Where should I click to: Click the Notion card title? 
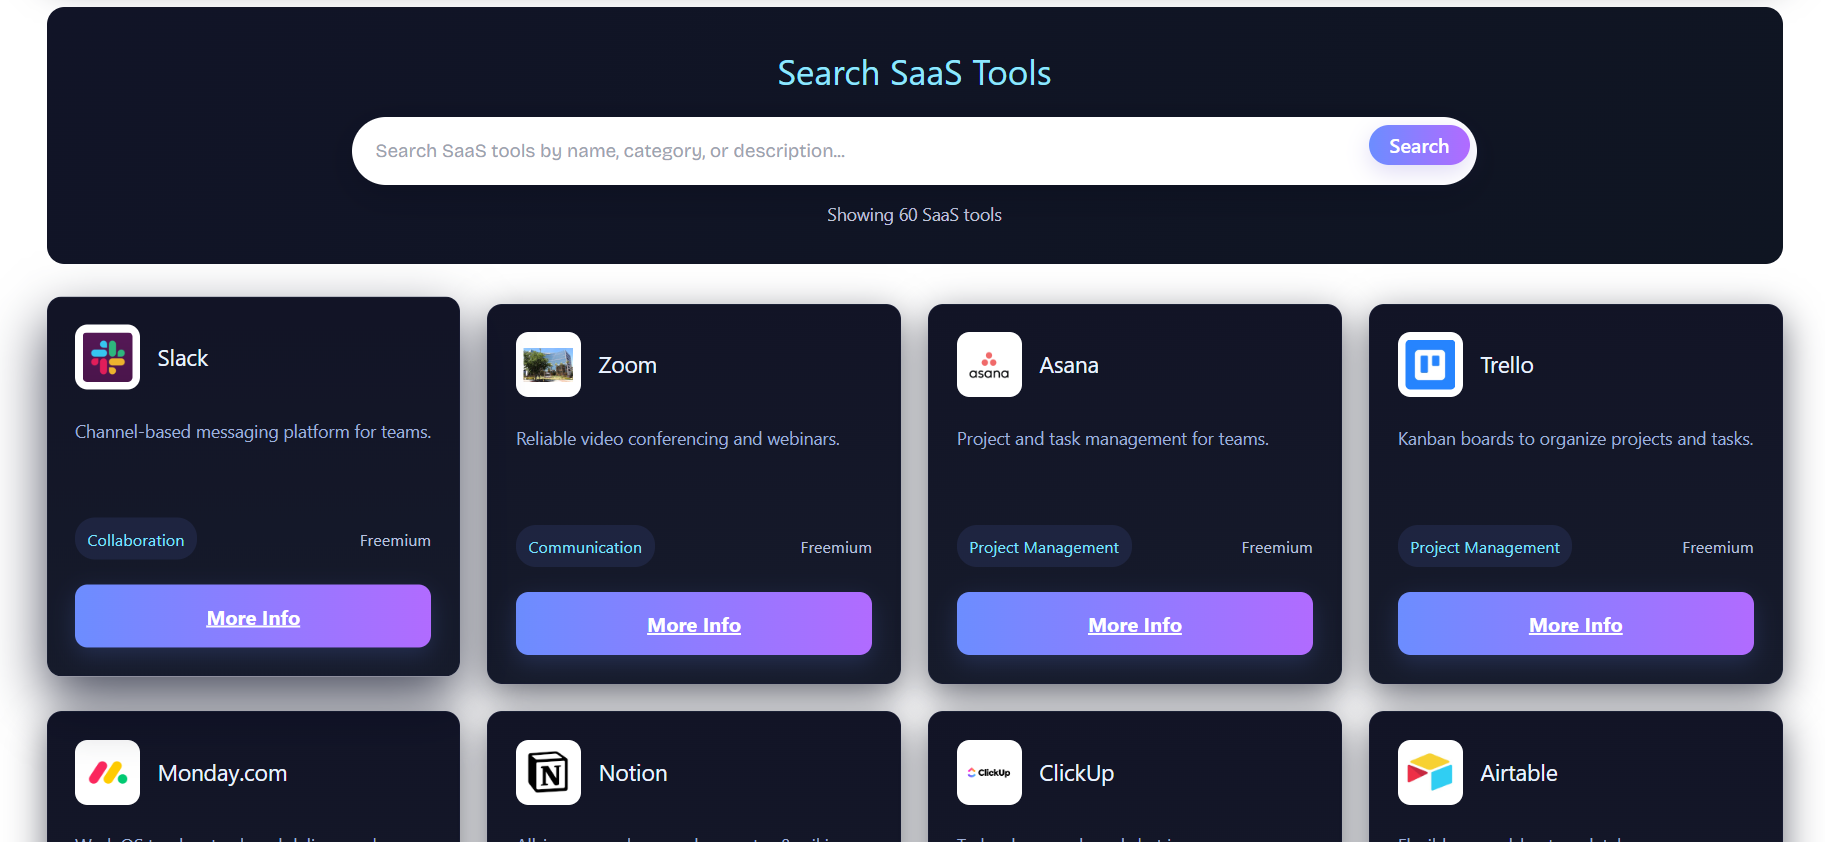click(633, 773)
